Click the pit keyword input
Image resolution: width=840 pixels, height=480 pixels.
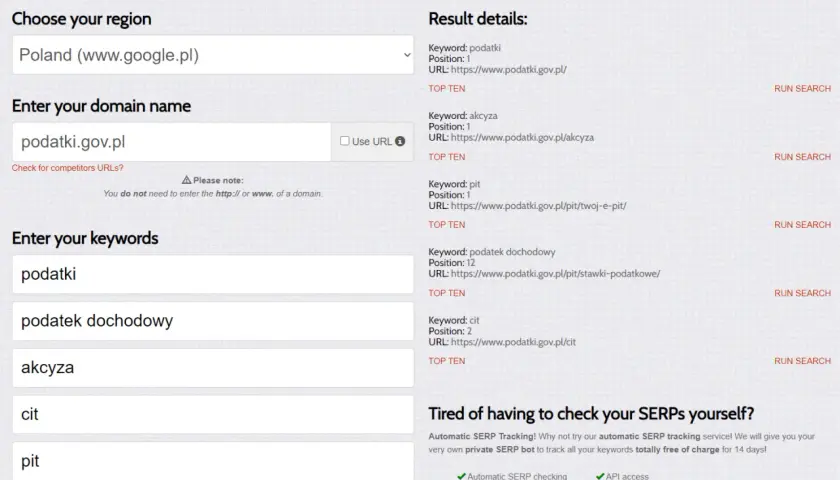click(x=213, y=461)
